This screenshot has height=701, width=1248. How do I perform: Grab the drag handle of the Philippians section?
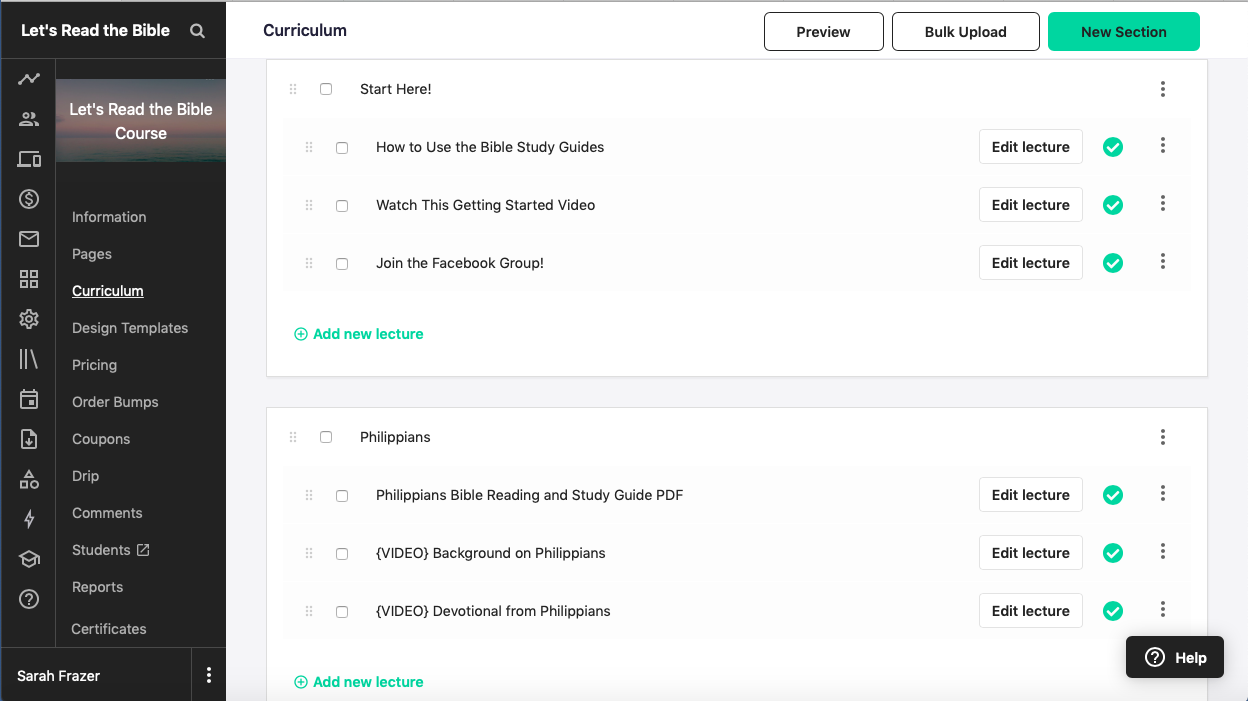coord(293,437)
